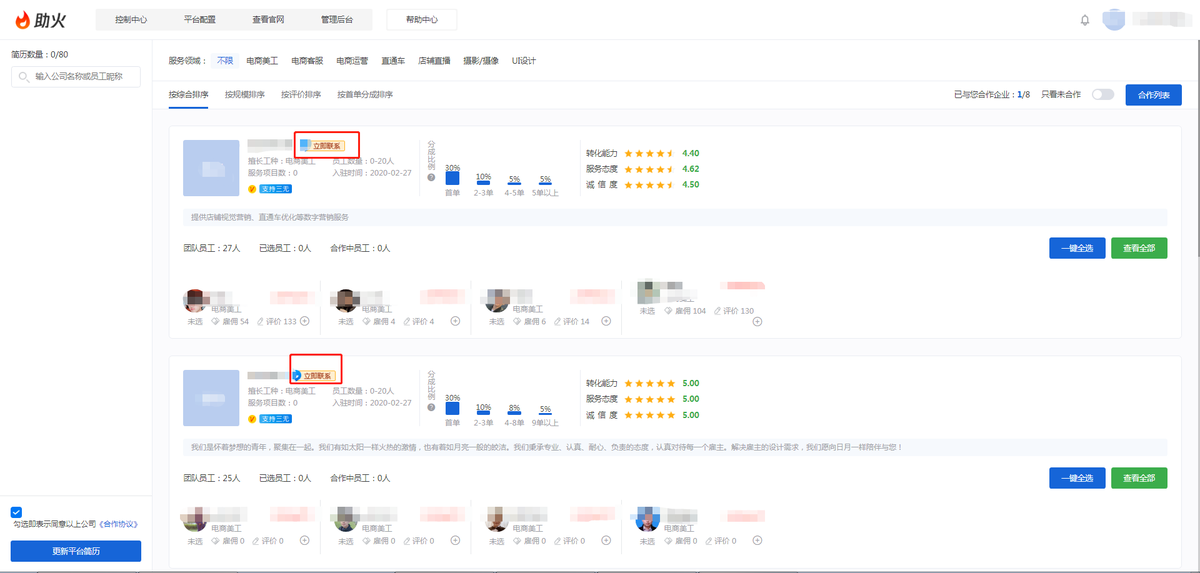Click the pencil icon next to 评价 133
The image size is (1200, 573).
[260, 321]
